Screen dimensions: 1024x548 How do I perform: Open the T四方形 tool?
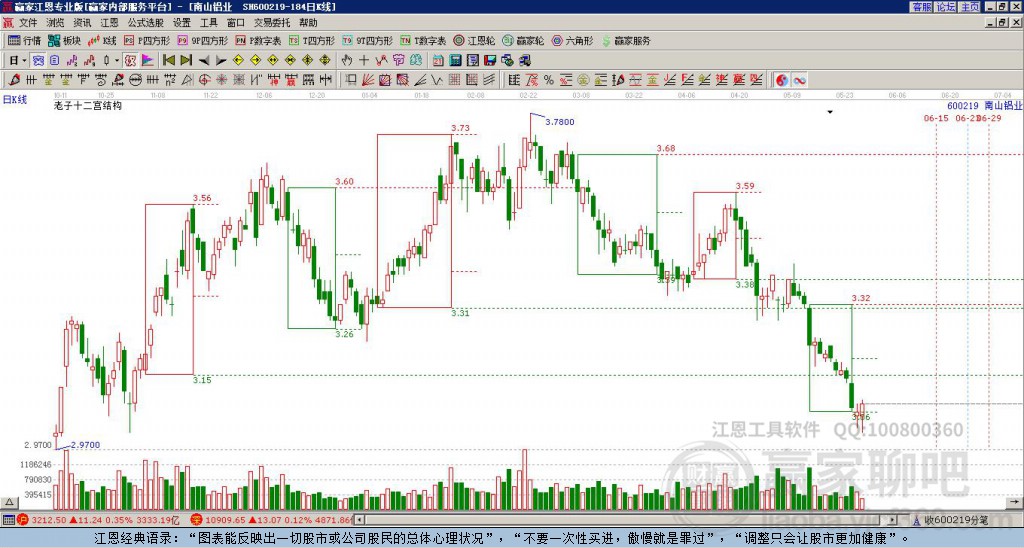[312, 40]
